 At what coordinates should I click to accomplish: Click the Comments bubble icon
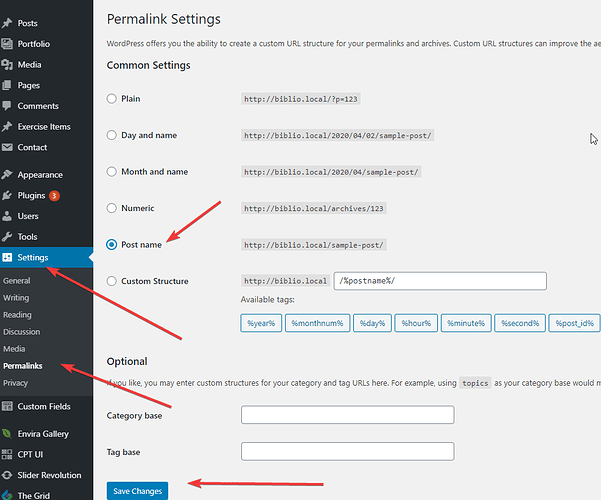click(x=8, y=106)
